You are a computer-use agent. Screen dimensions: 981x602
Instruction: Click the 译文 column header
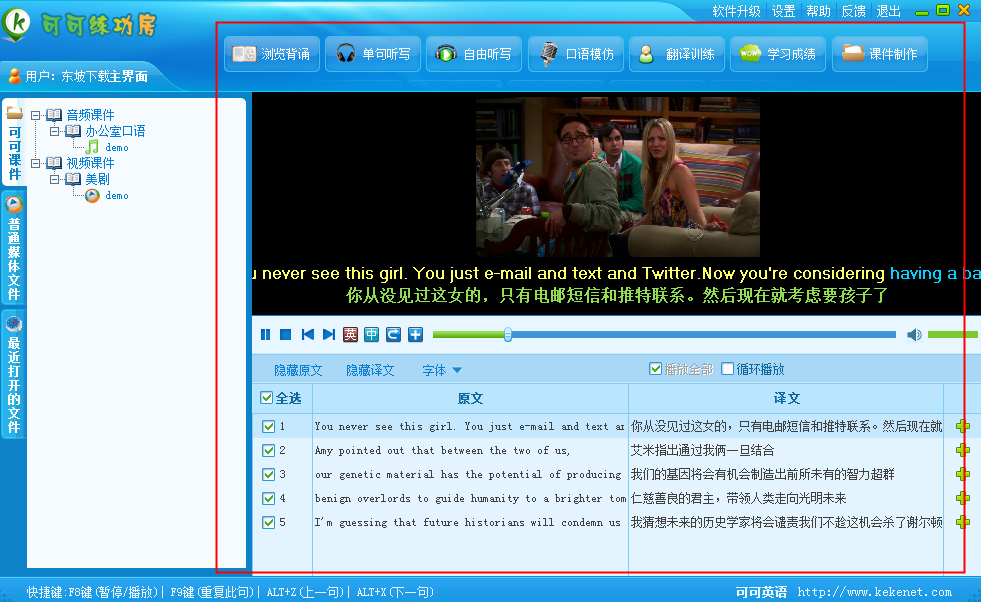(x=786, y=398)
